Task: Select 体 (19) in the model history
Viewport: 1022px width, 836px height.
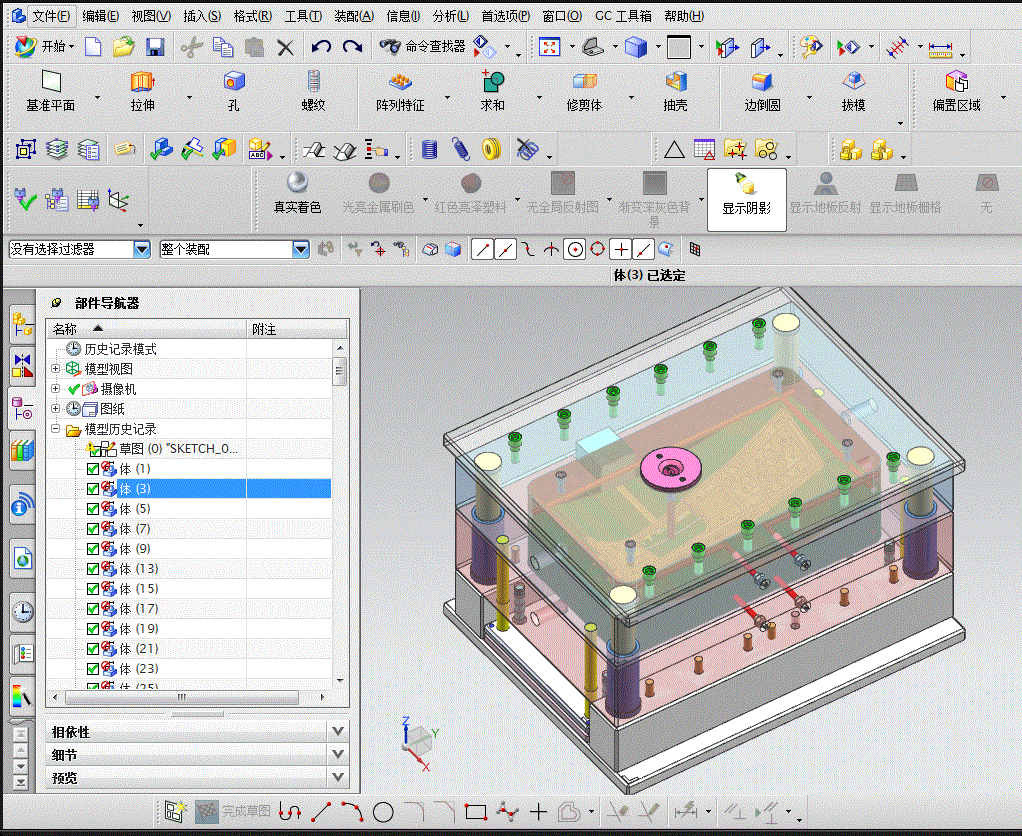Action: [x=138, y=629]
